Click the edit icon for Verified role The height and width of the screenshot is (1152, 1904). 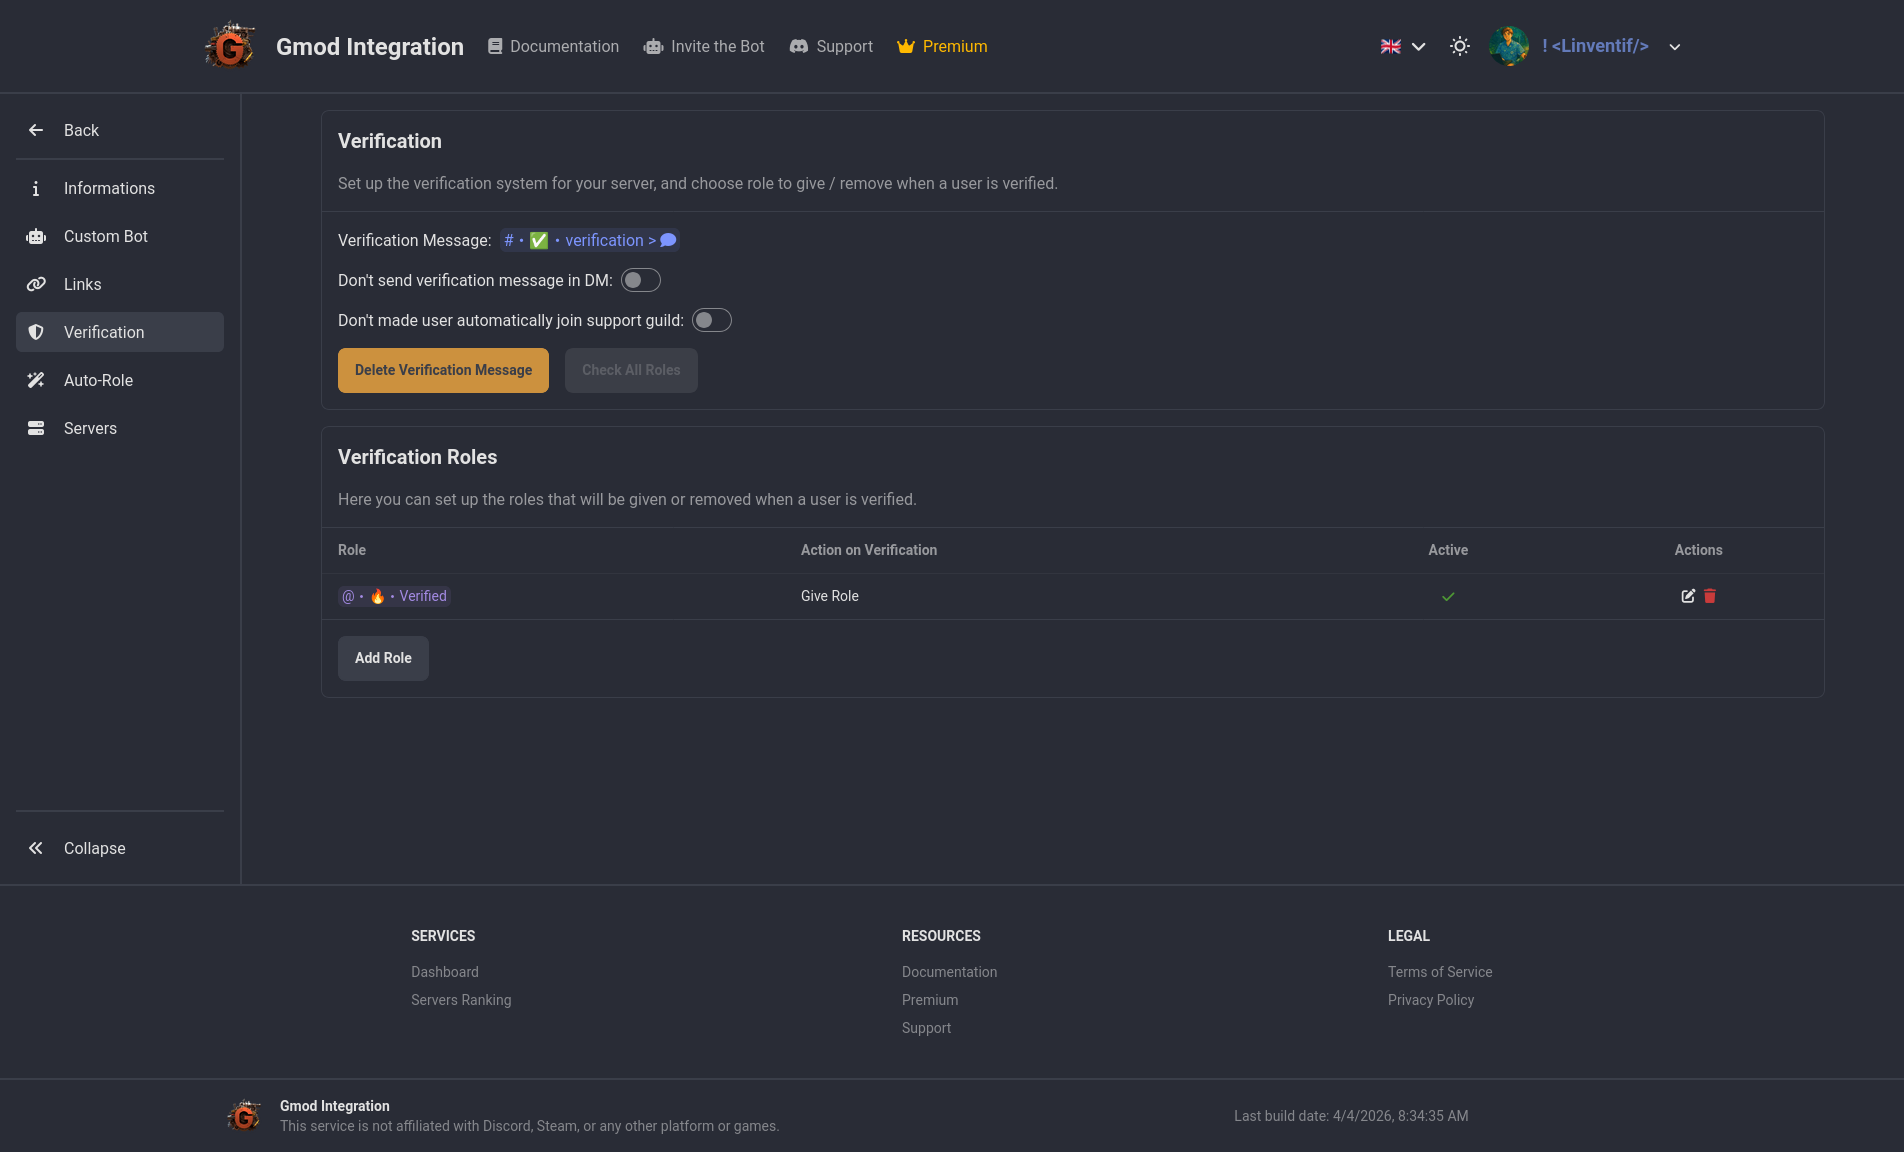pos(1688,596)
